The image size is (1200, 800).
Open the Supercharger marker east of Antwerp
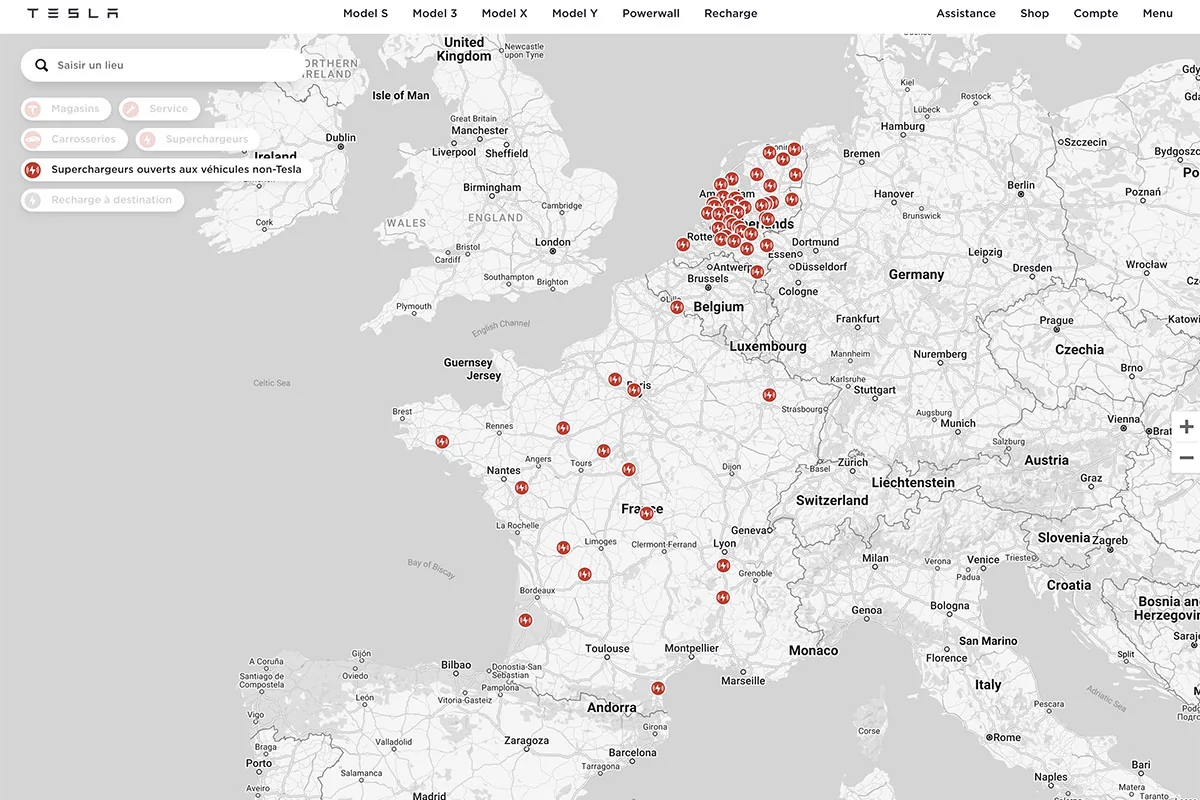757,272
